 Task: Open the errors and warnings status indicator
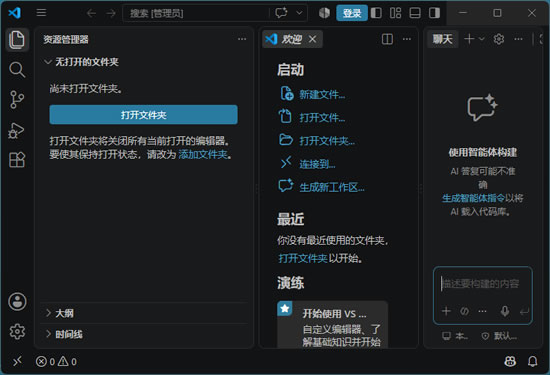[56, 361]
